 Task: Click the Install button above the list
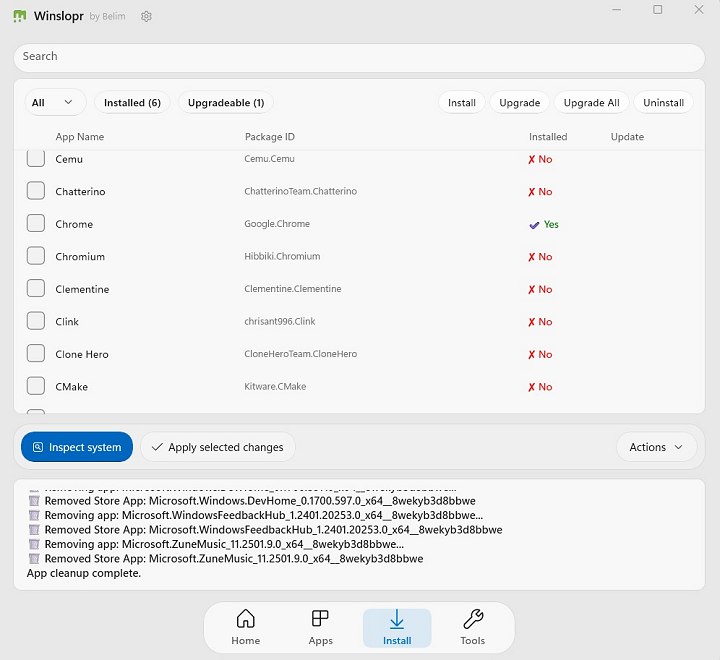[461, 102]
